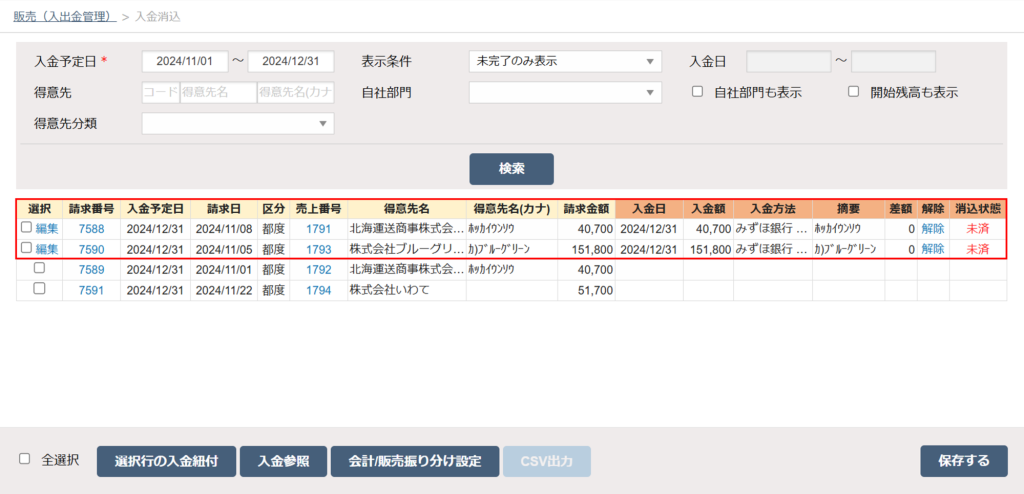Click the 入金予定日 start date field 2024/11/01
1024x494 pixels.
point(185,61)
